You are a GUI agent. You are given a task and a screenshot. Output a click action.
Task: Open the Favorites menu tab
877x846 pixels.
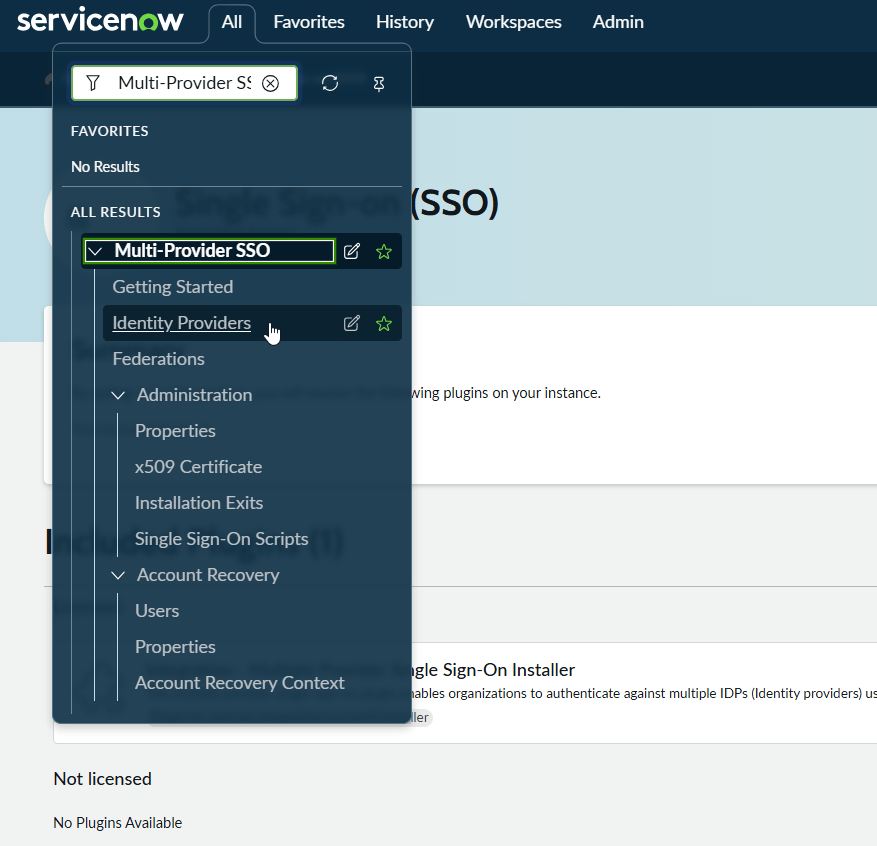309,22
